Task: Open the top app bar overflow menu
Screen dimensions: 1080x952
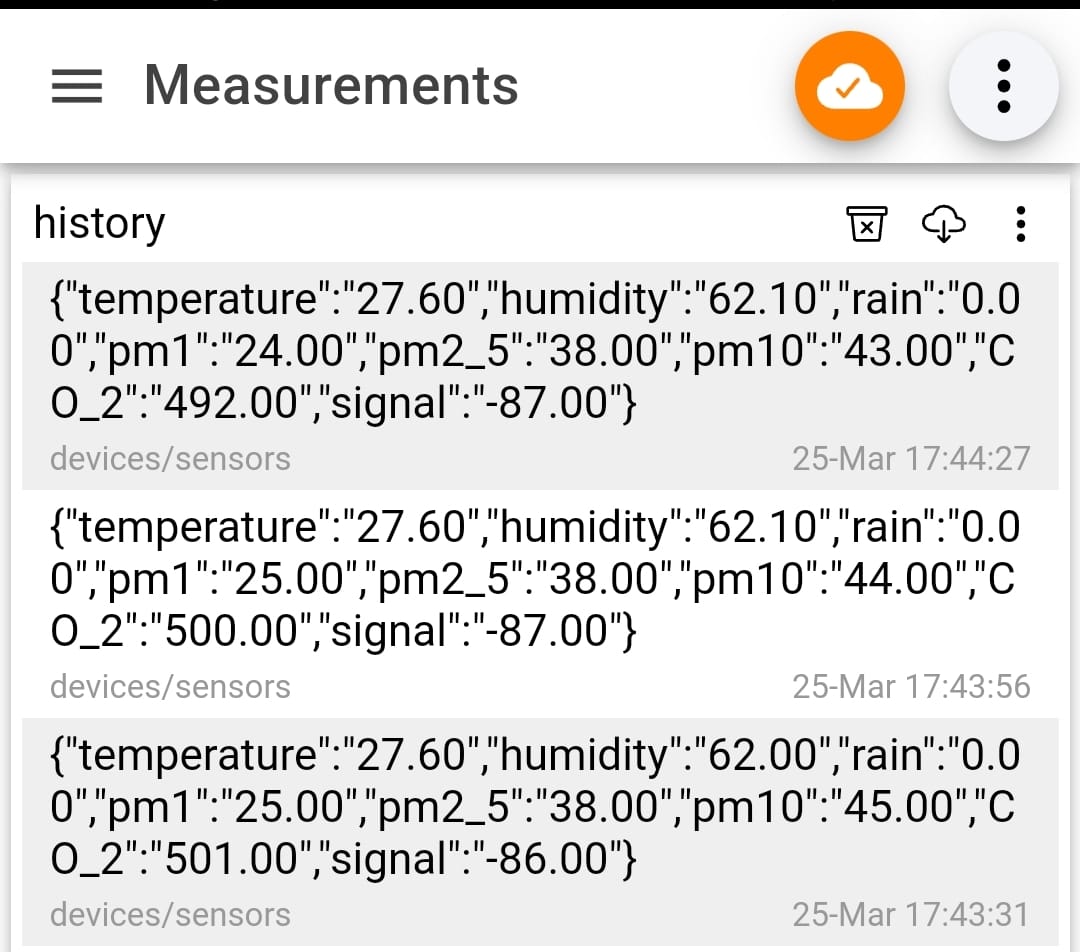Action: pyautogui.click(x=1003, y=87)
